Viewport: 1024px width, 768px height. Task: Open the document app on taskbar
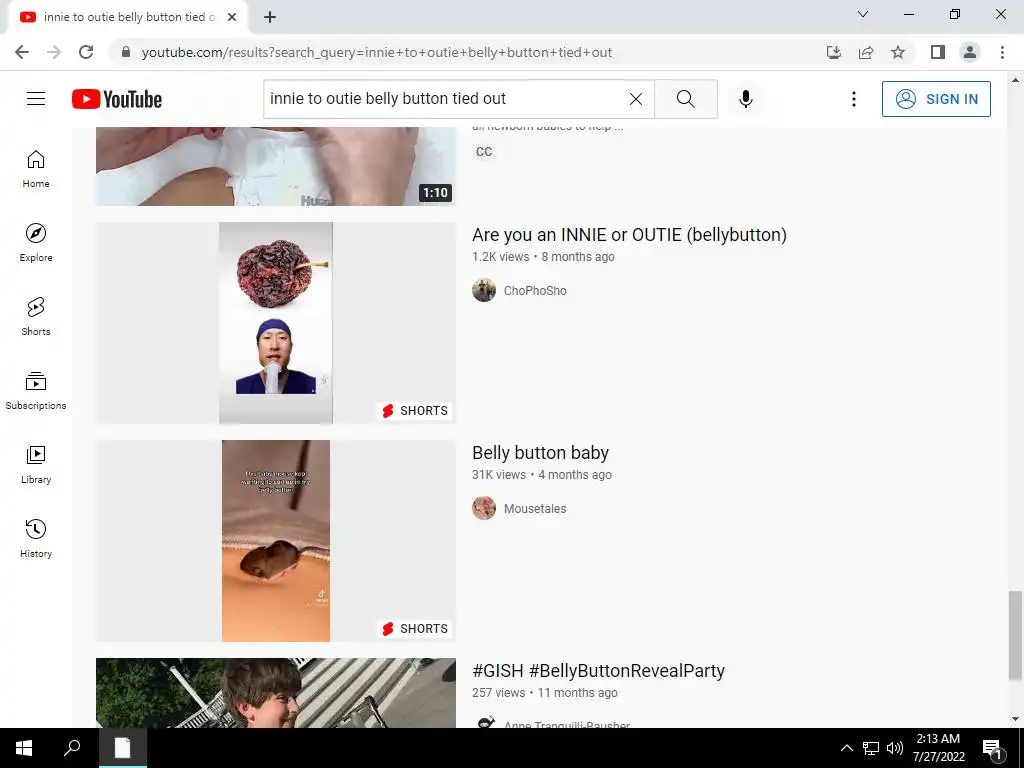point(123,748)
